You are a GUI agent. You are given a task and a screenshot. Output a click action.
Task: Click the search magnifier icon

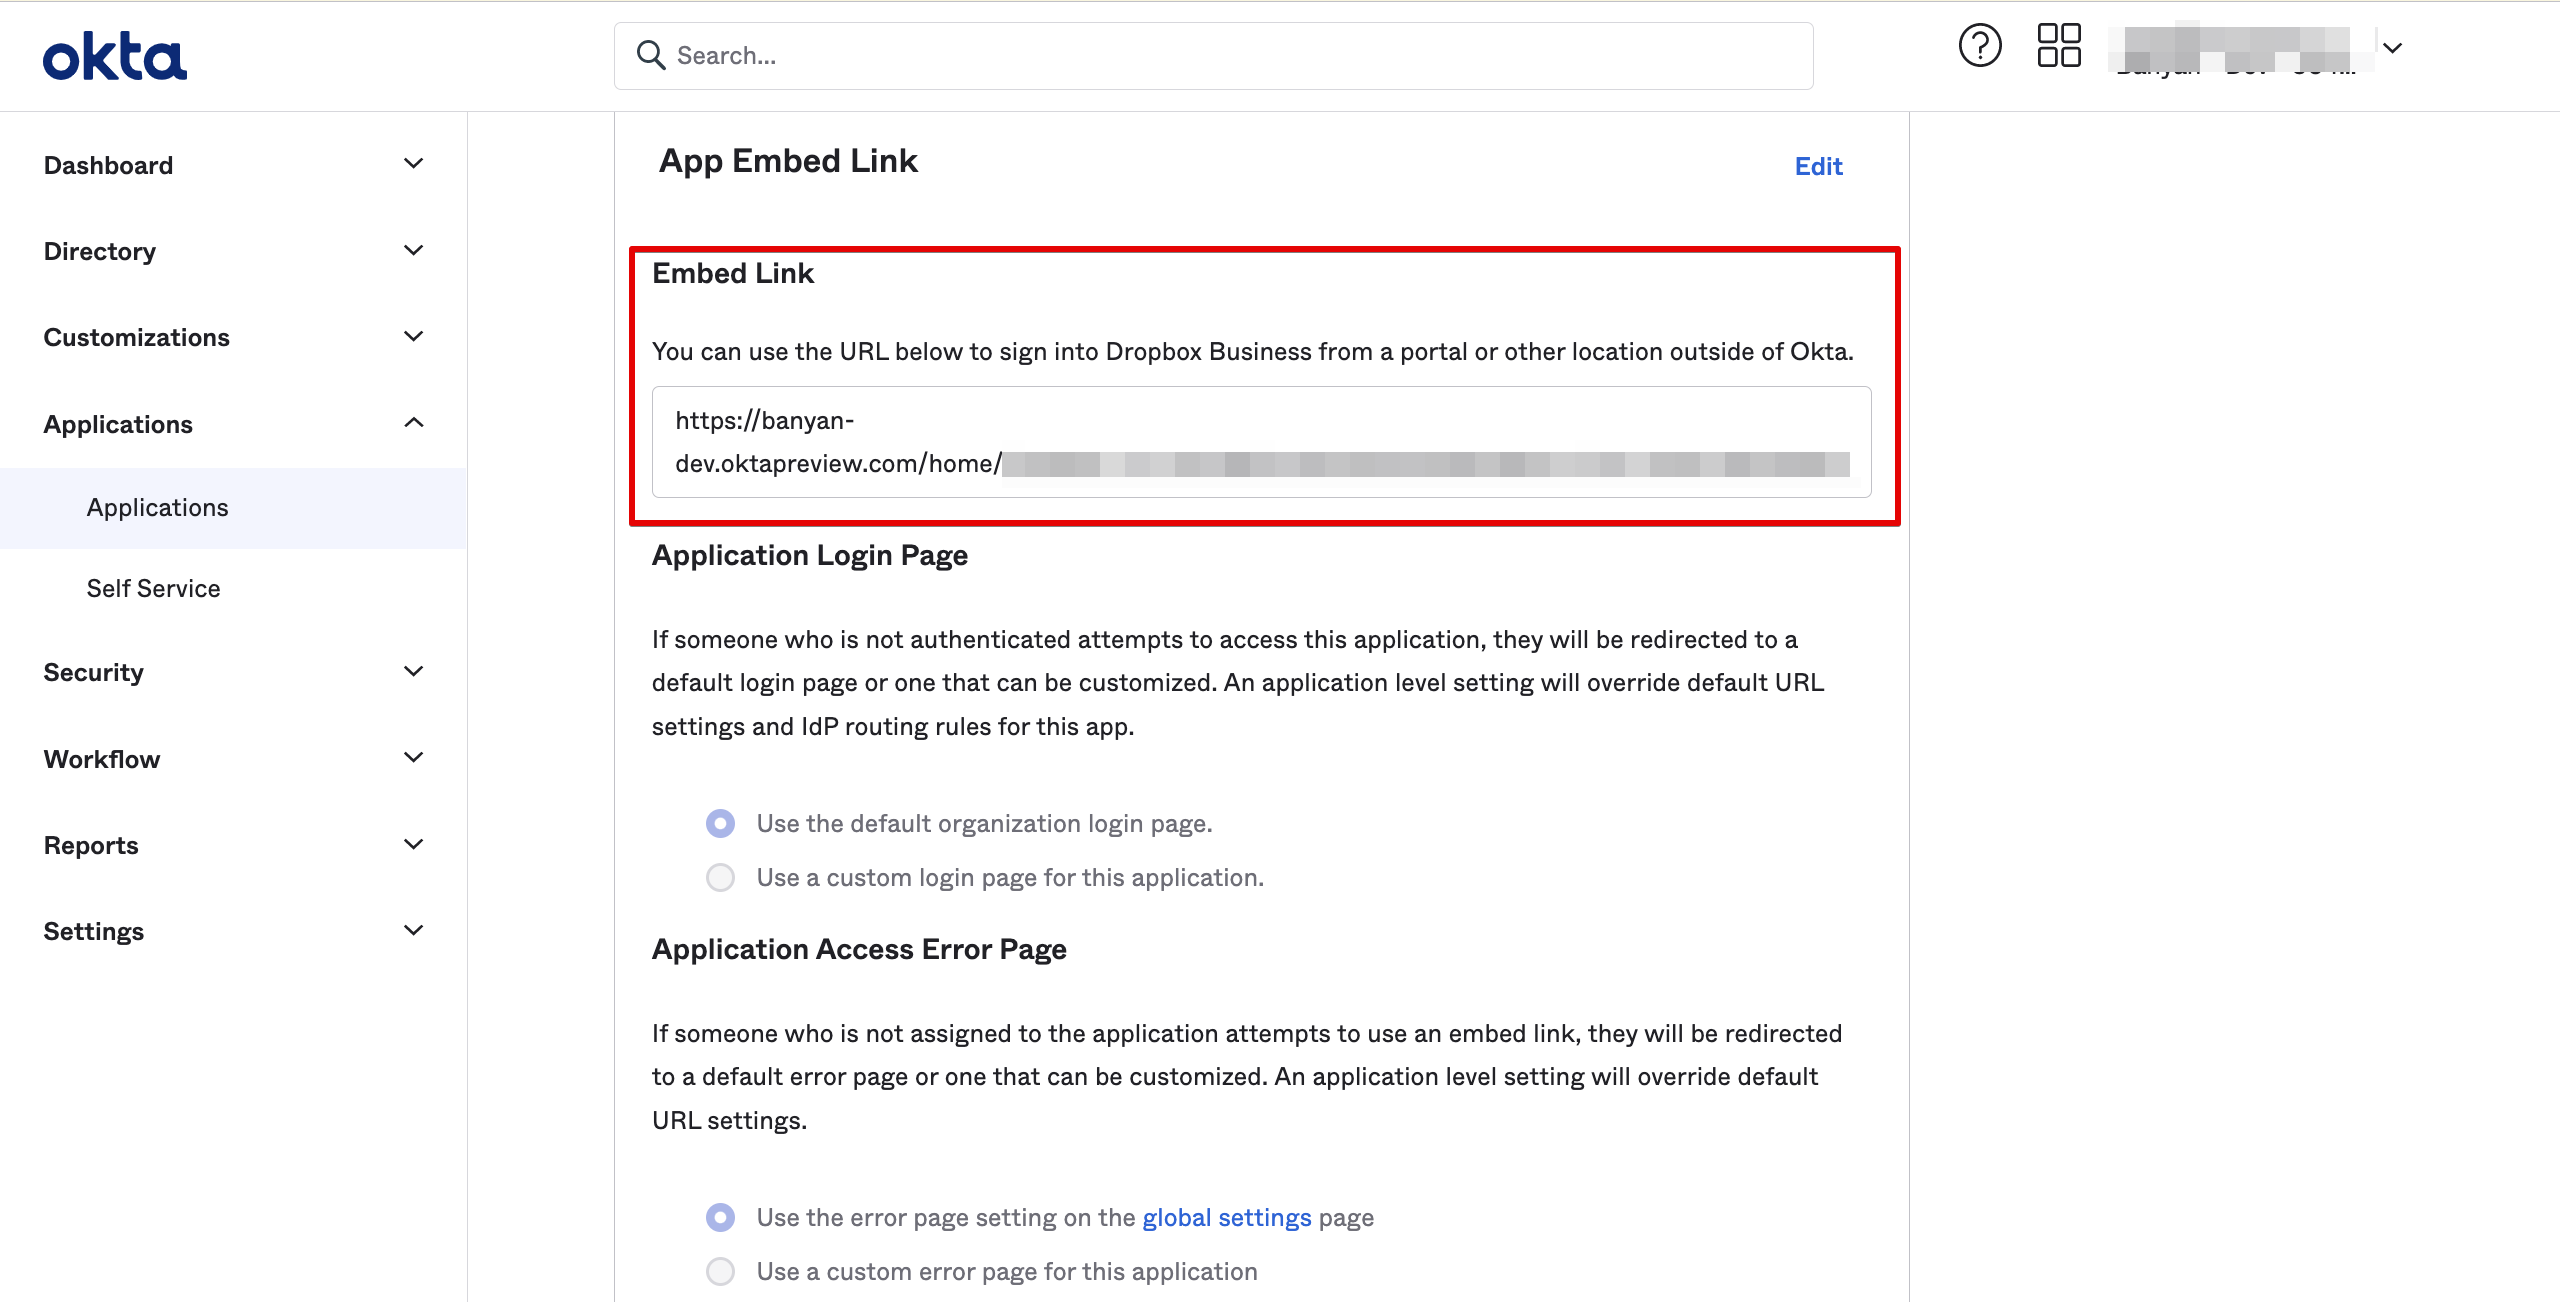tap(651, 56)
